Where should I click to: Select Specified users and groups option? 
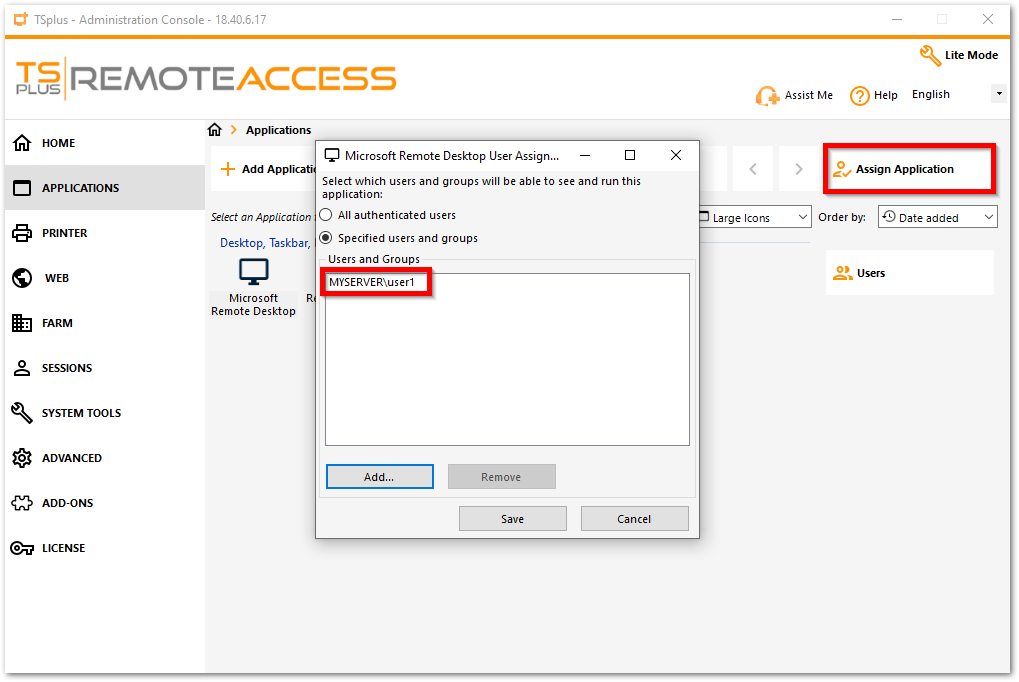[326, 238]
